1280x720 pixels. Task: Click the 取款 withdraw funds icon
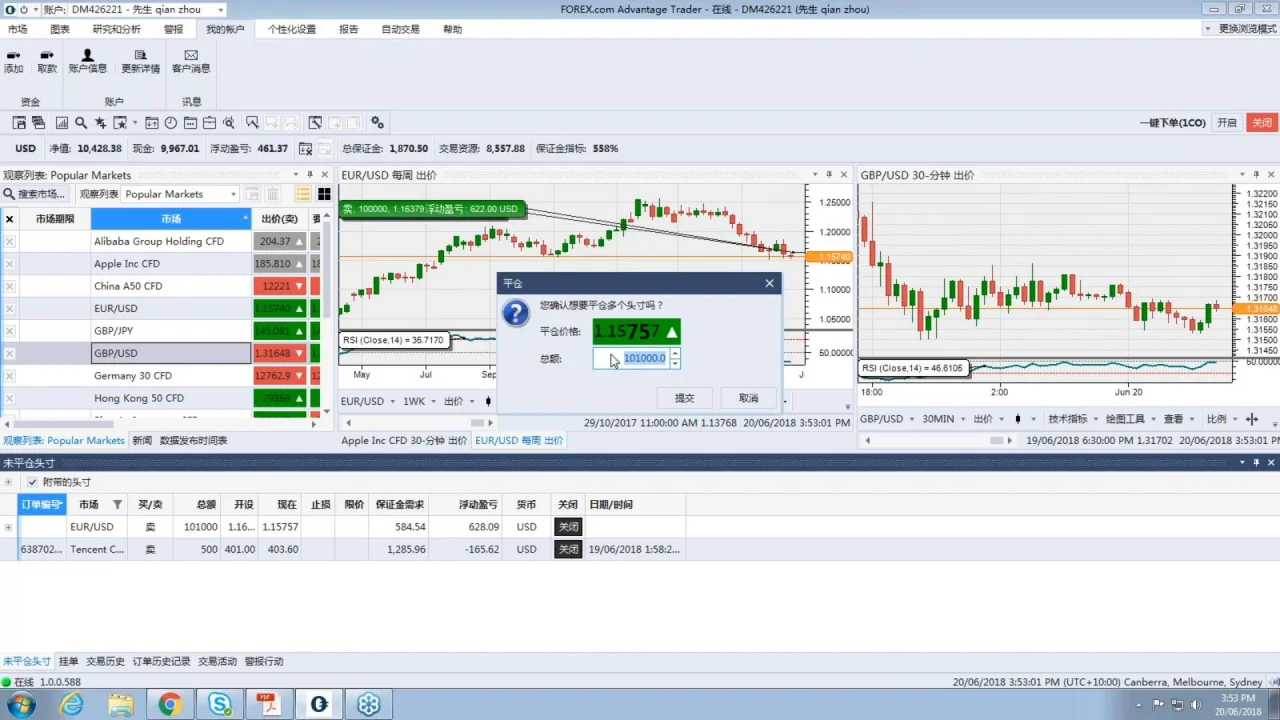[x=47, y=61]
